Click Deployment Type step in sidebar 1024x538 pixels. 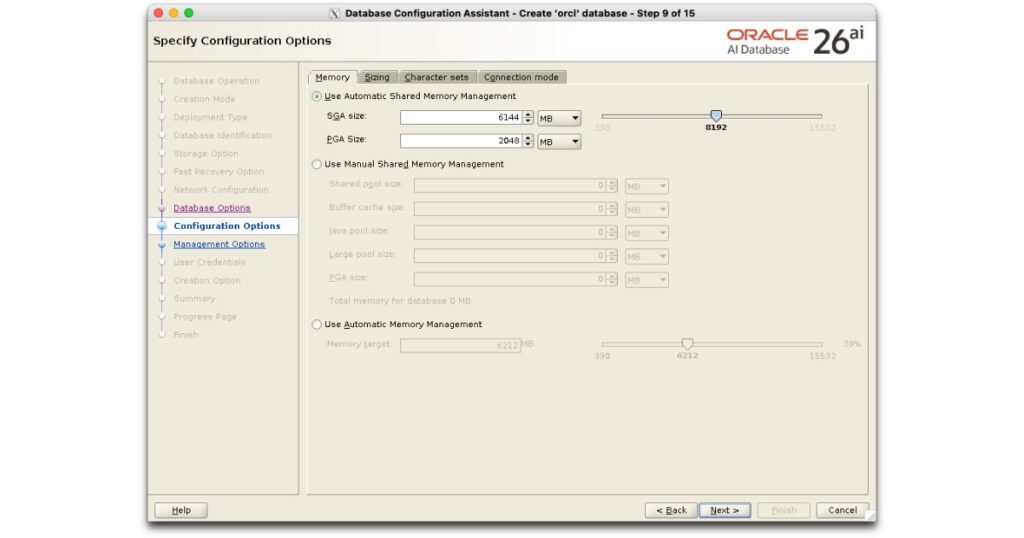tap(210, 118)
